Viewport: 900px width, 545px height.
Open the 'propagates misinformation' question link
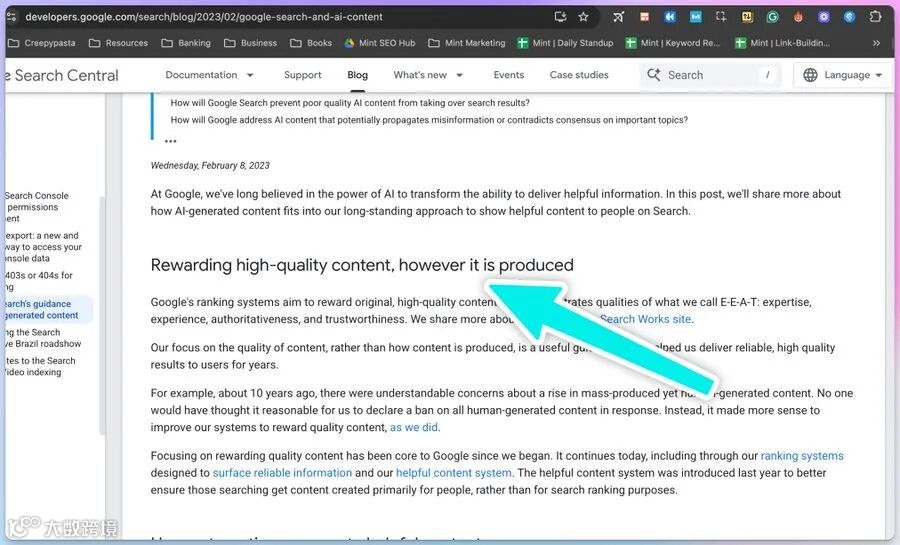tap(429, 120)
